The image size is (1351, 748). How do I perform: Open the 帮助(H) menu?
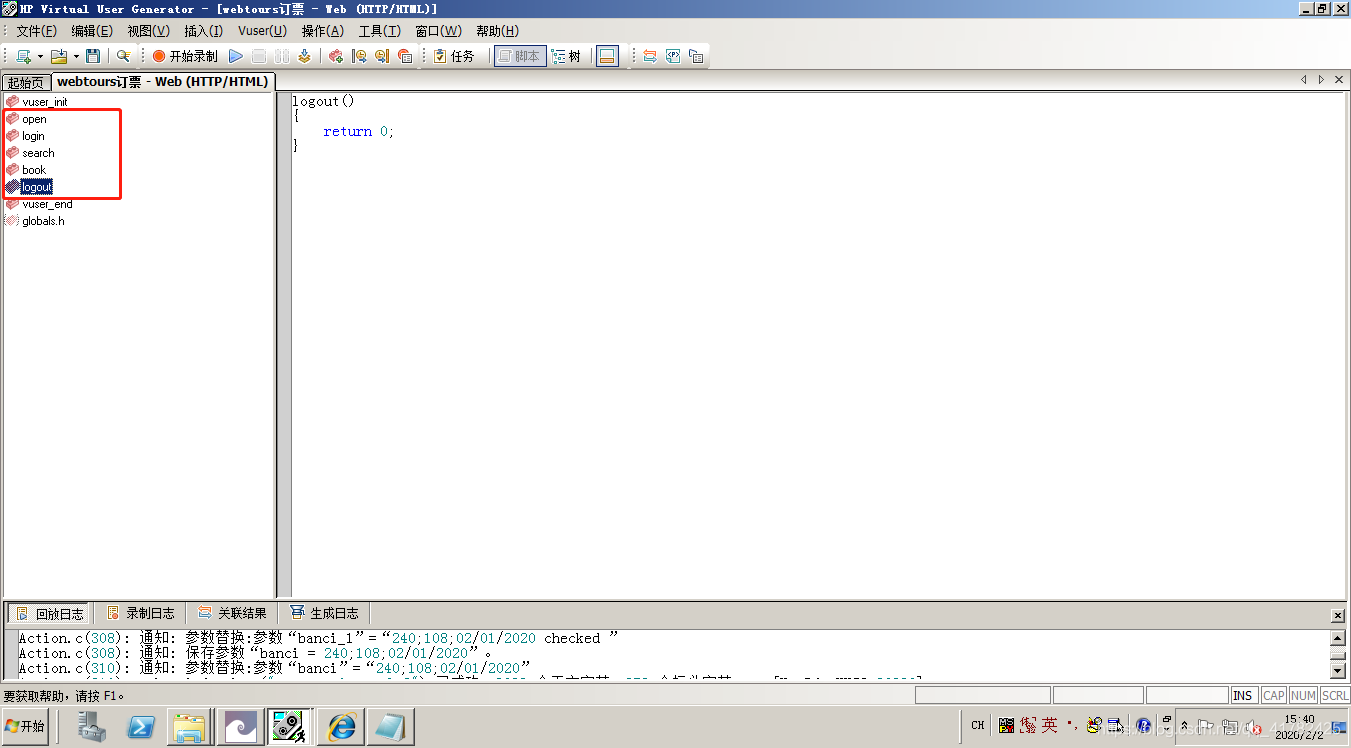[497, 31]
